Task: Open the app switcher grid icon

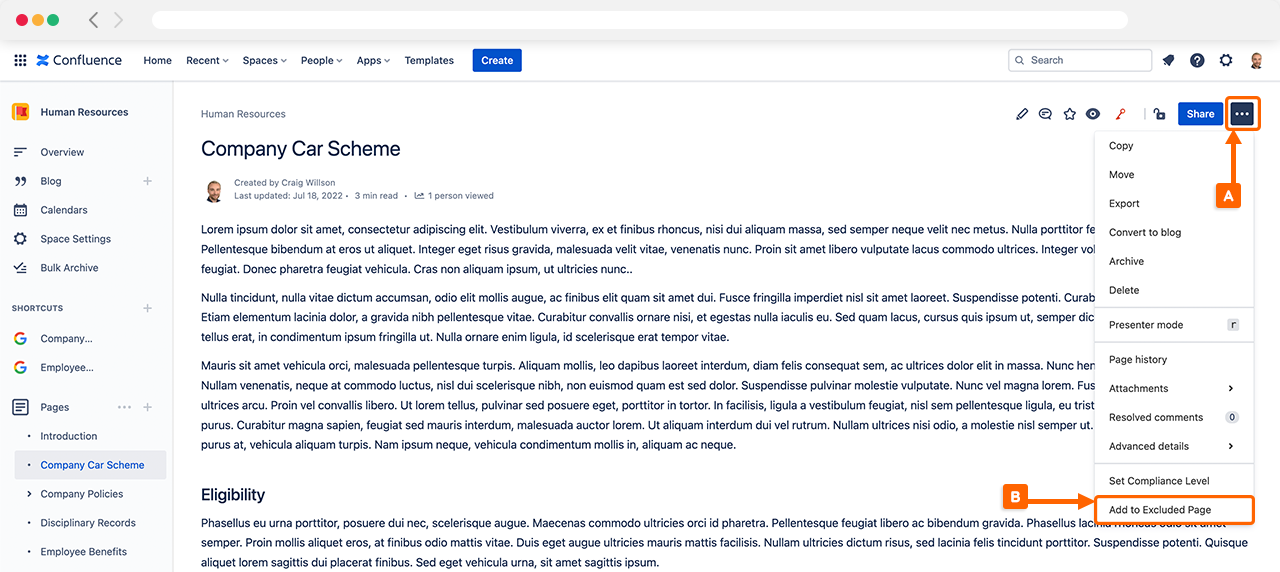Action: coord(20,60)
